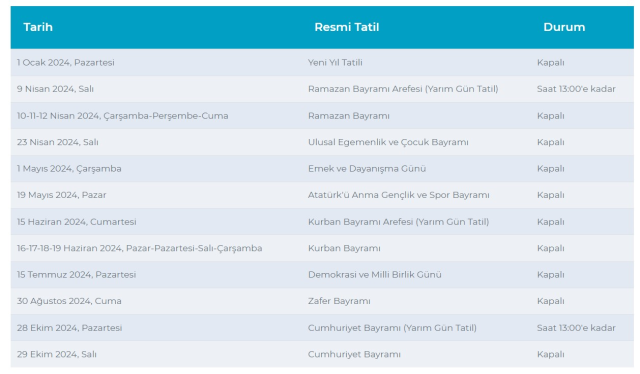Click the Durum column header
The width and height of the screenshot is (640, 374).
click(x=564, y=27)
